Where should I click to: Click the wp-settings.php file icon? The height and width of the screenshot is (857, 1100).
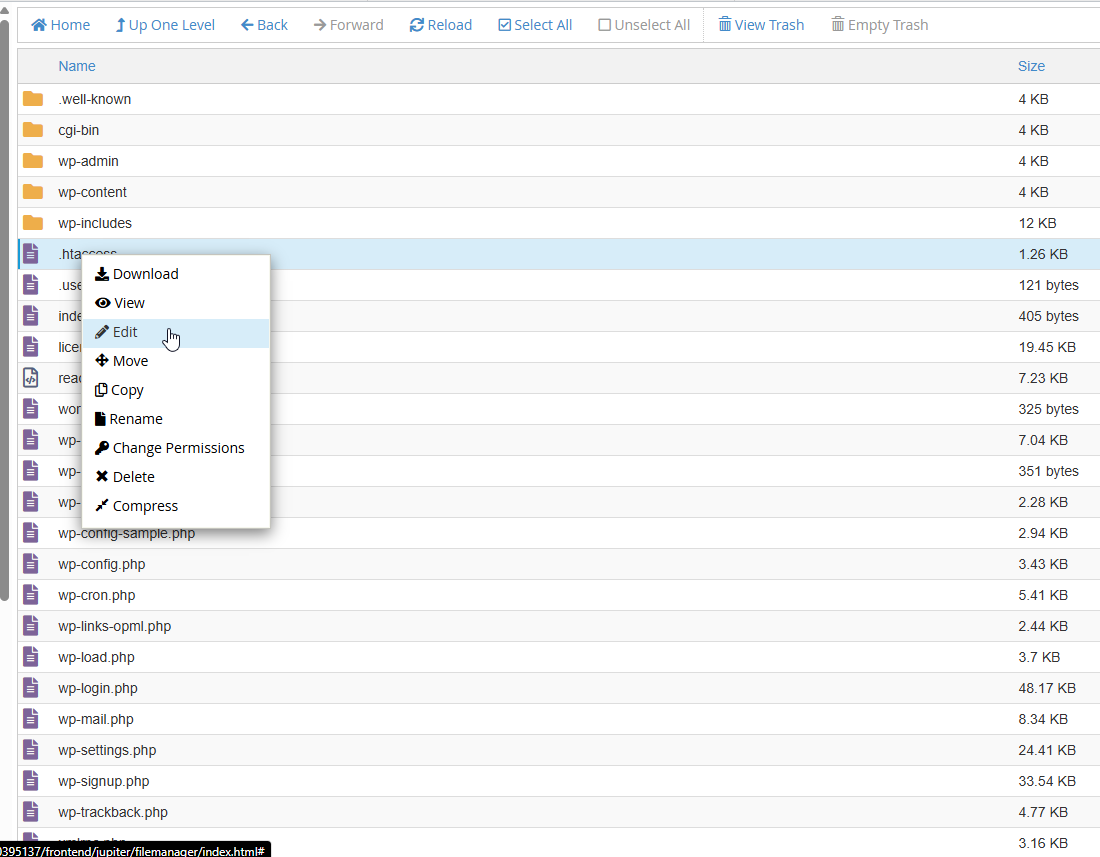click(x=31, y=750)
